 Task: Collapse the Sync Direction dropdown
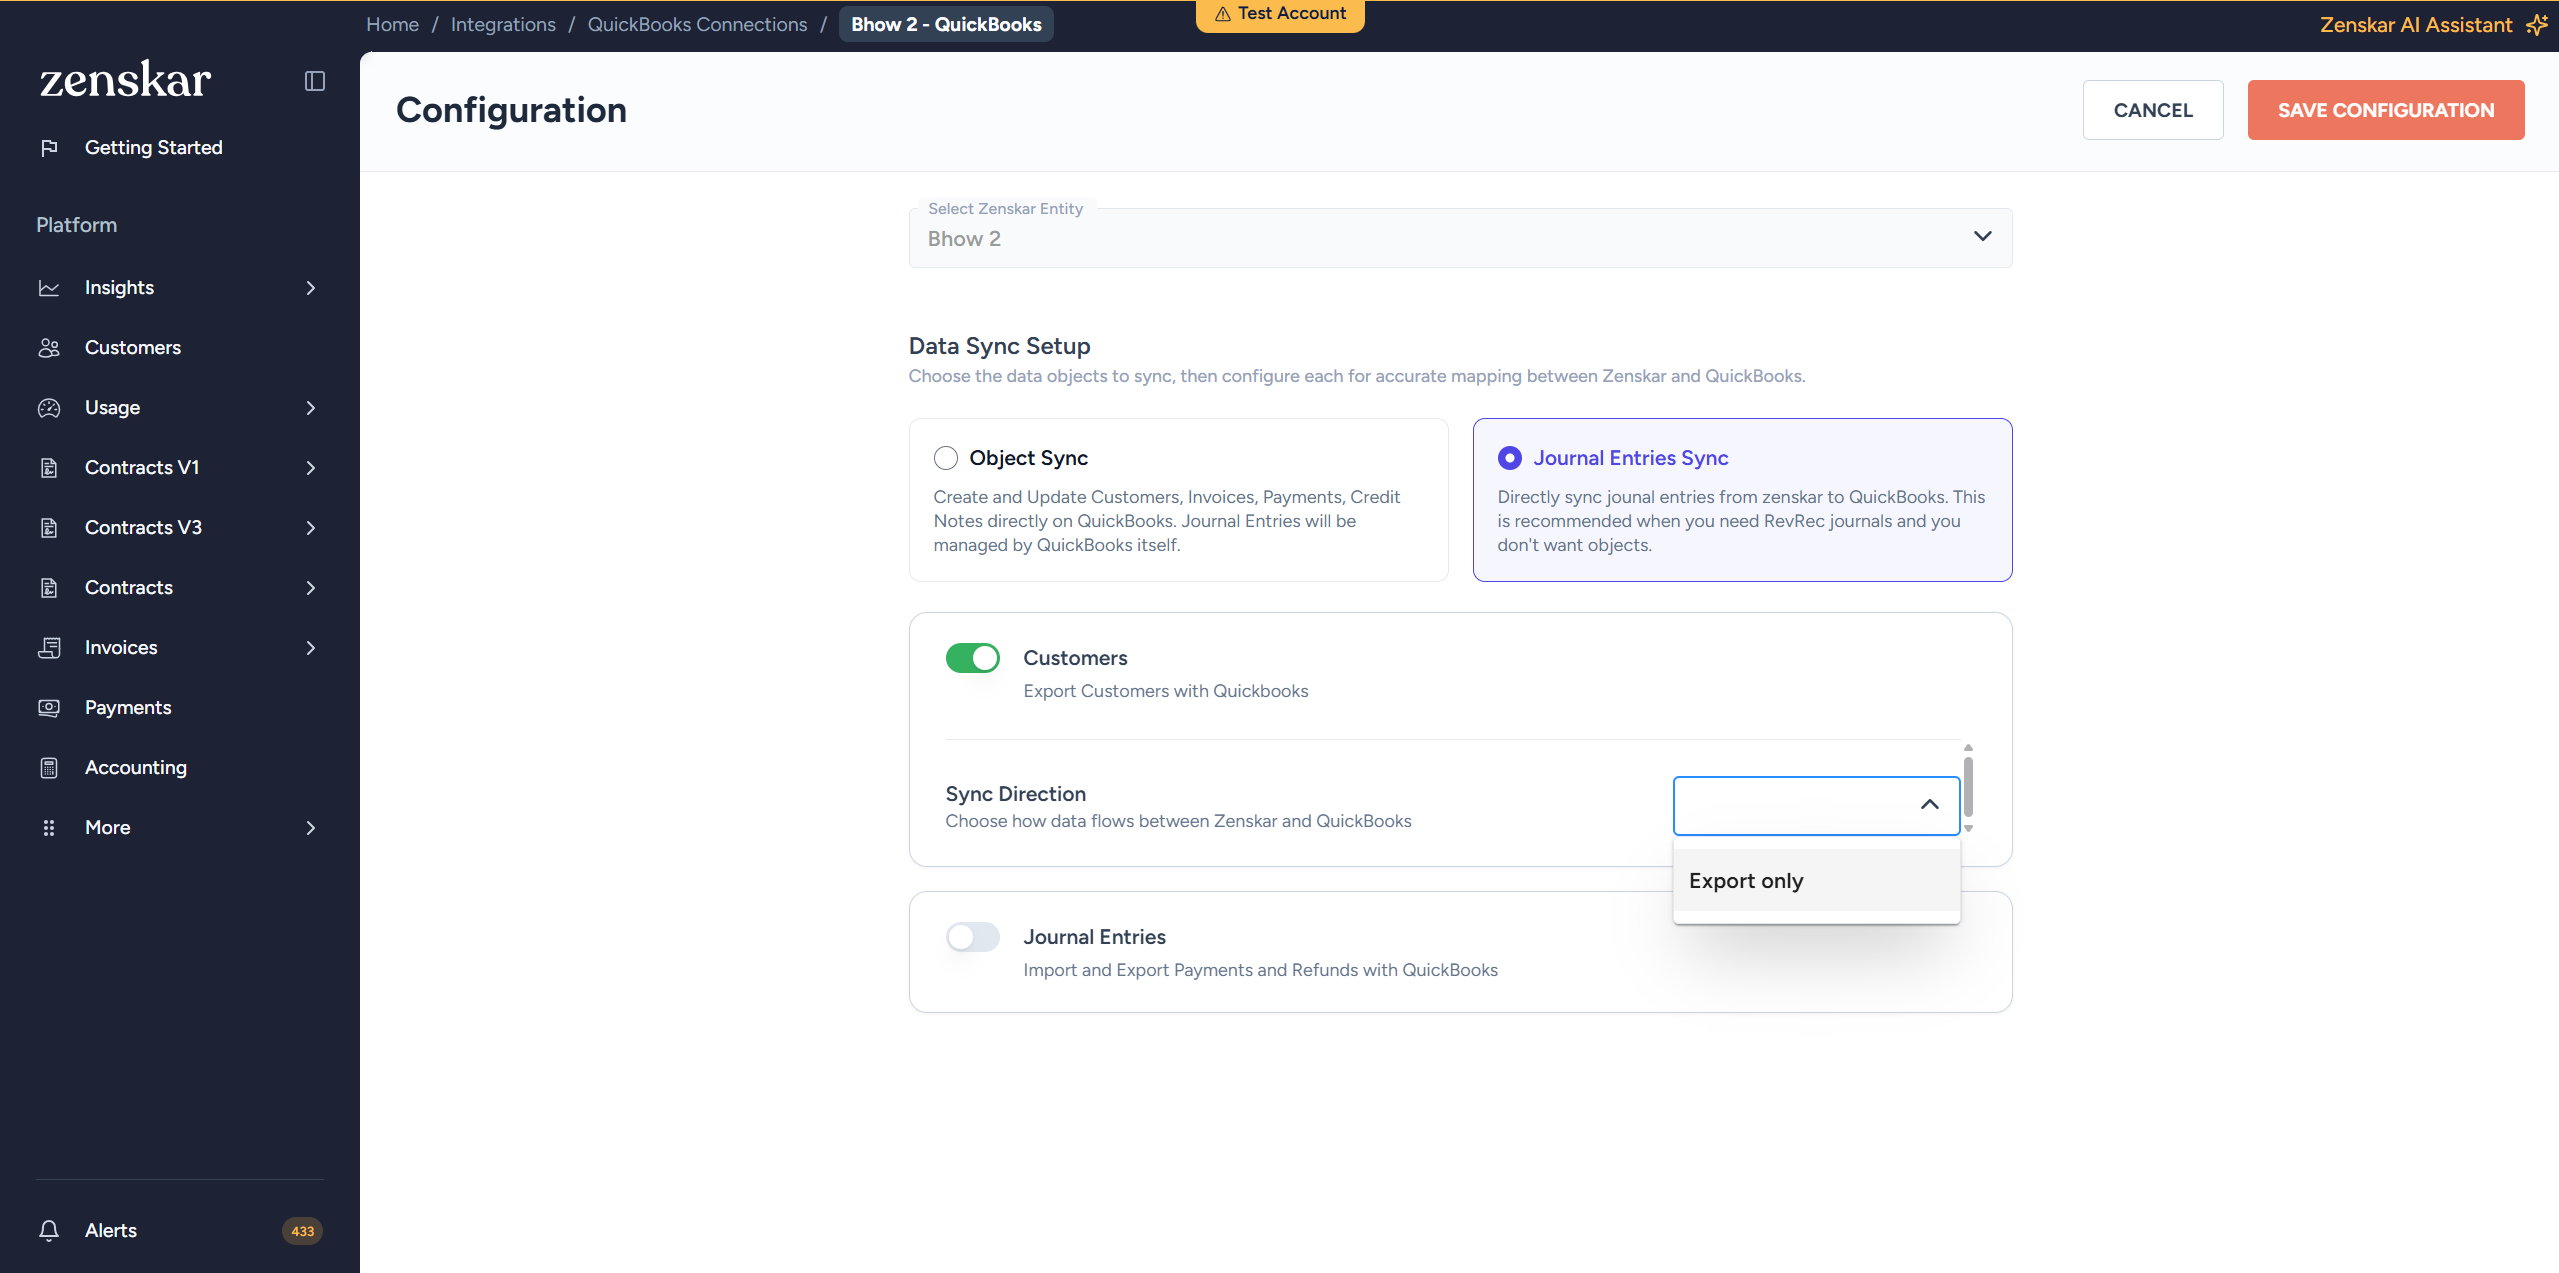(x=1929, y=805)
